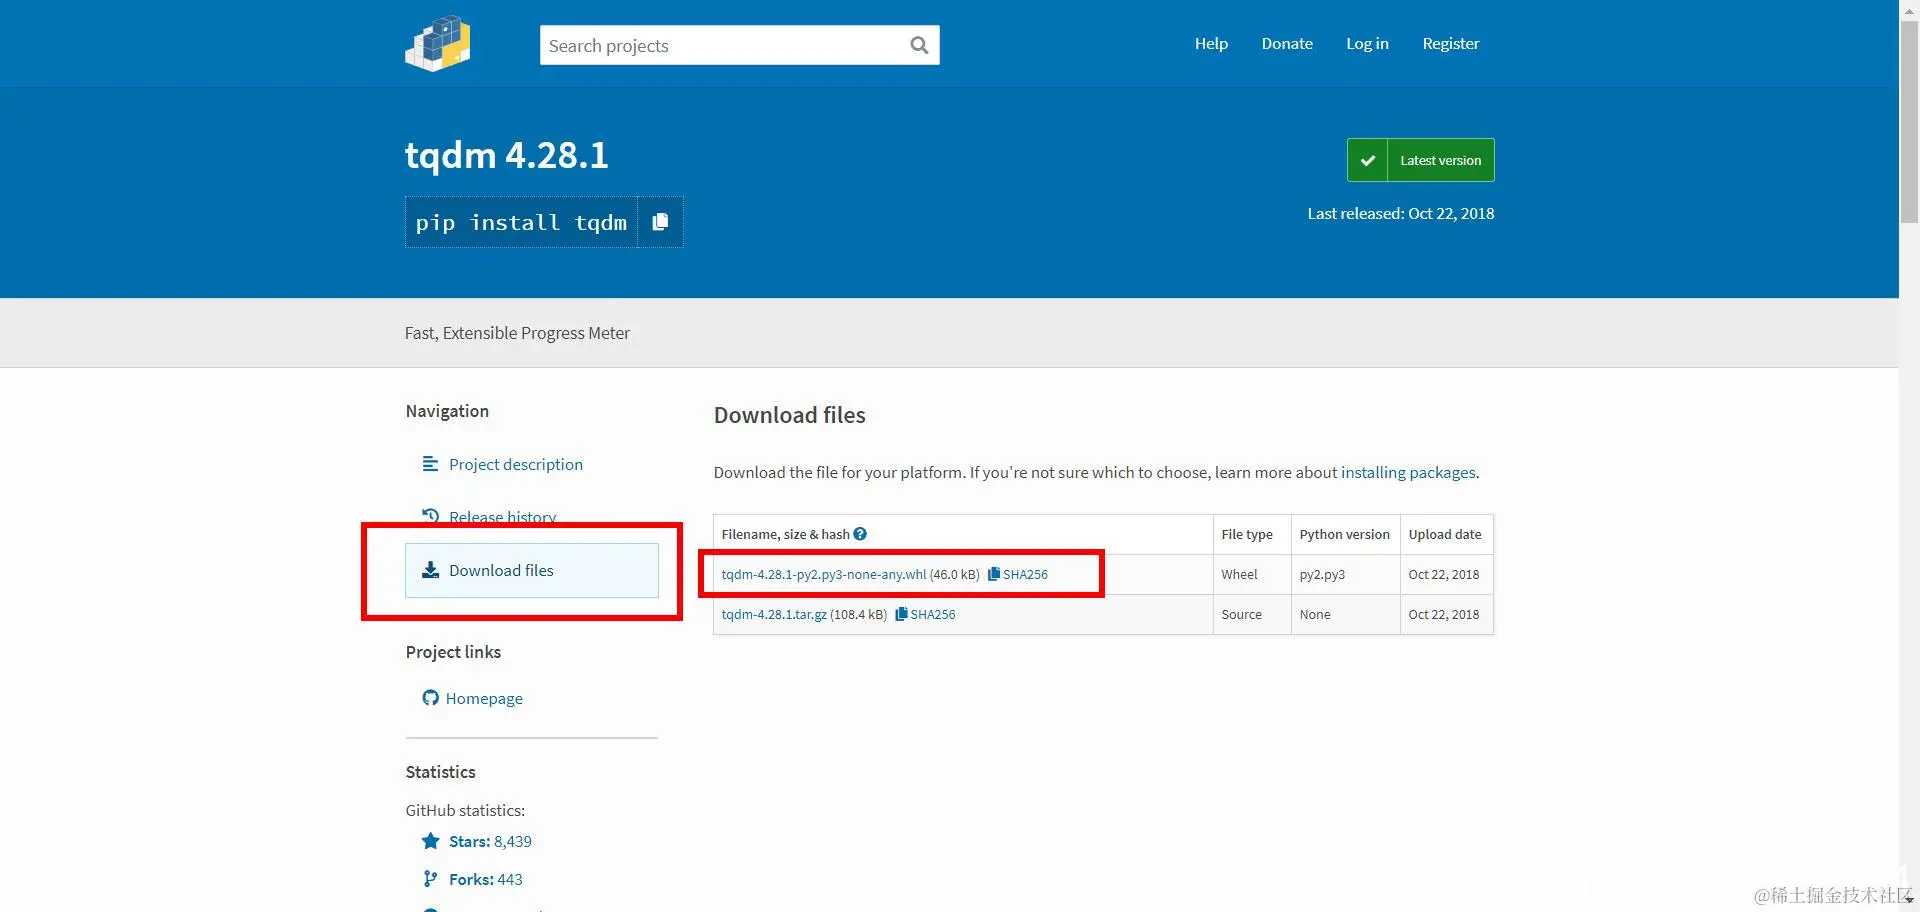Image resolution: width=1920 pixels, height=912 pixels.
Task: Open the Forks: 443 link
Action: coord(486,879)
